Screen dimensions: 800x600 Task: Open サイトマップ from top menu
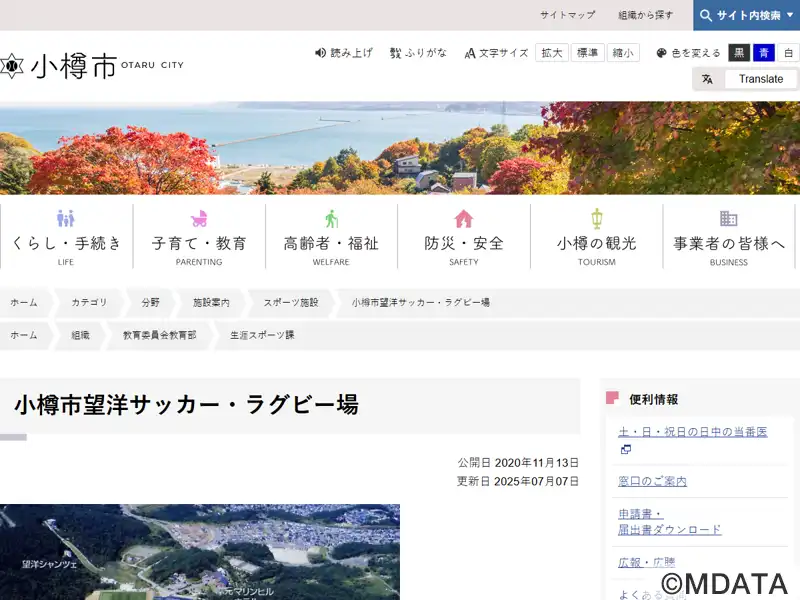point(567,15)
